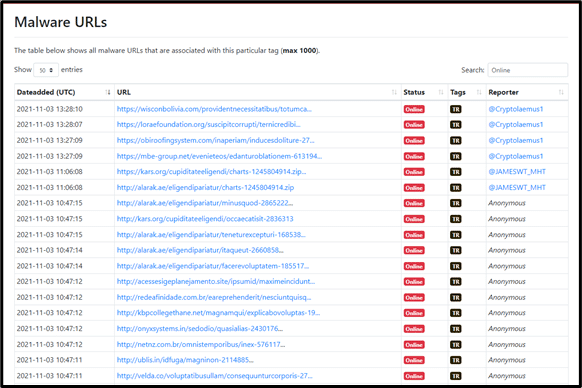Image resolution: width=582 pixels, height=388 pixels.
Task: Click TR tag in redeafinidade row
Action: coord(456,298)
